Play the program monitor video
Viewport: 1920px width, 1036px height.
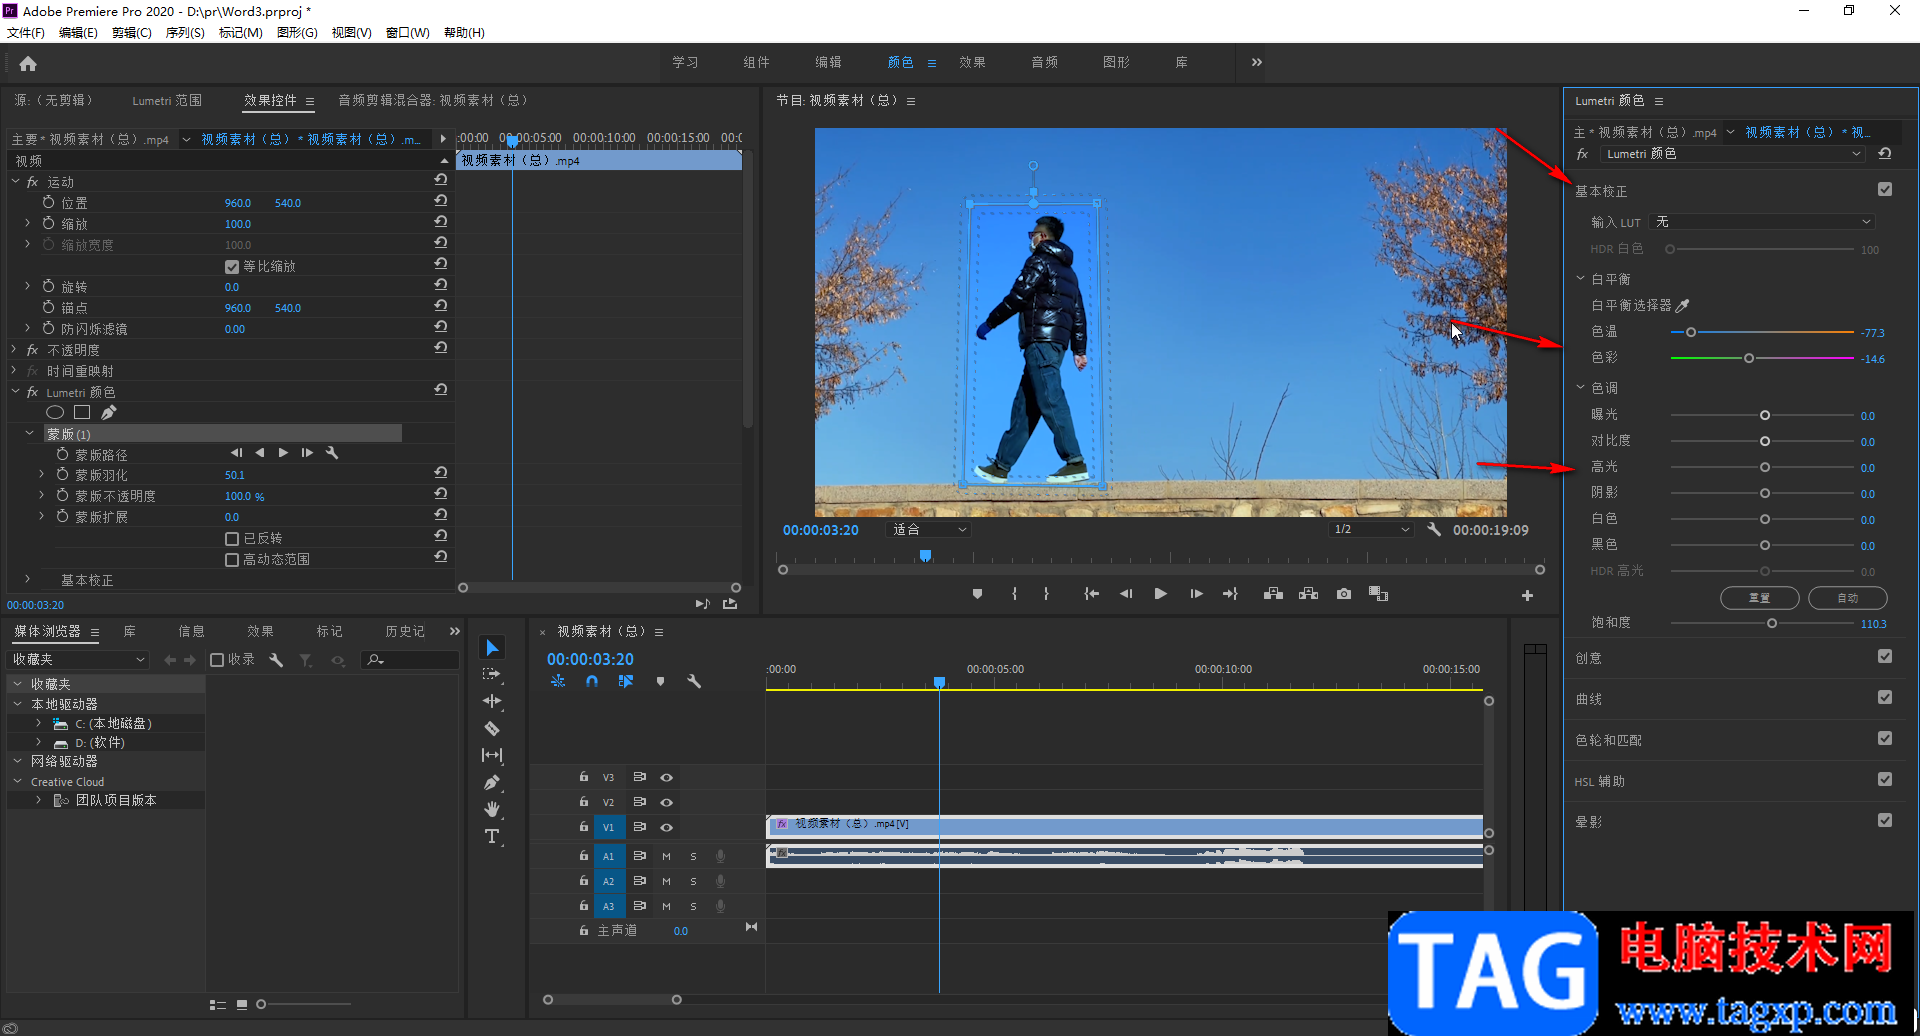pyautogui.click(x=1160, y=594)
